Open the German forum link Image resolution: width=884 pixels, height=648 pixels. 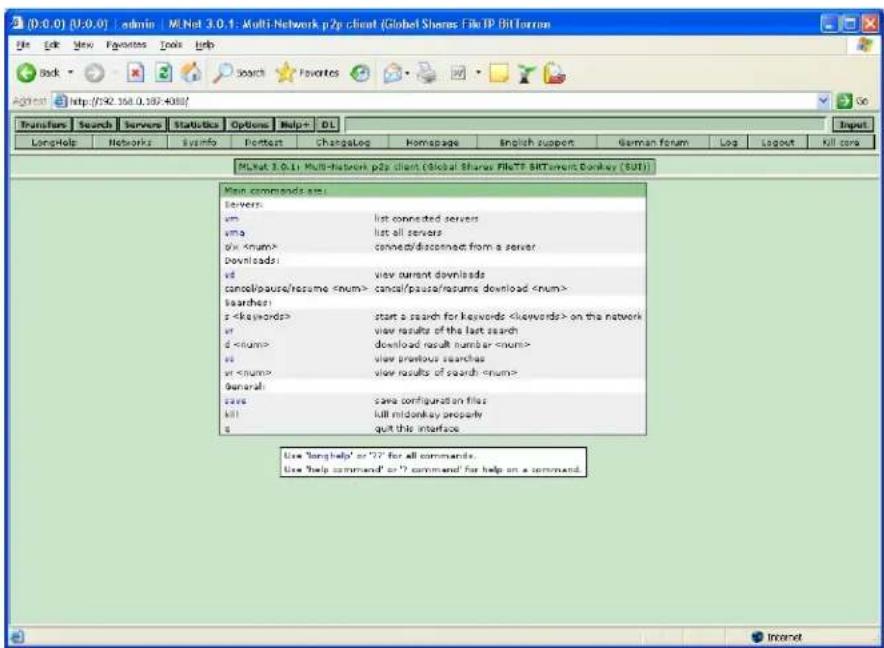pos(653,143)
